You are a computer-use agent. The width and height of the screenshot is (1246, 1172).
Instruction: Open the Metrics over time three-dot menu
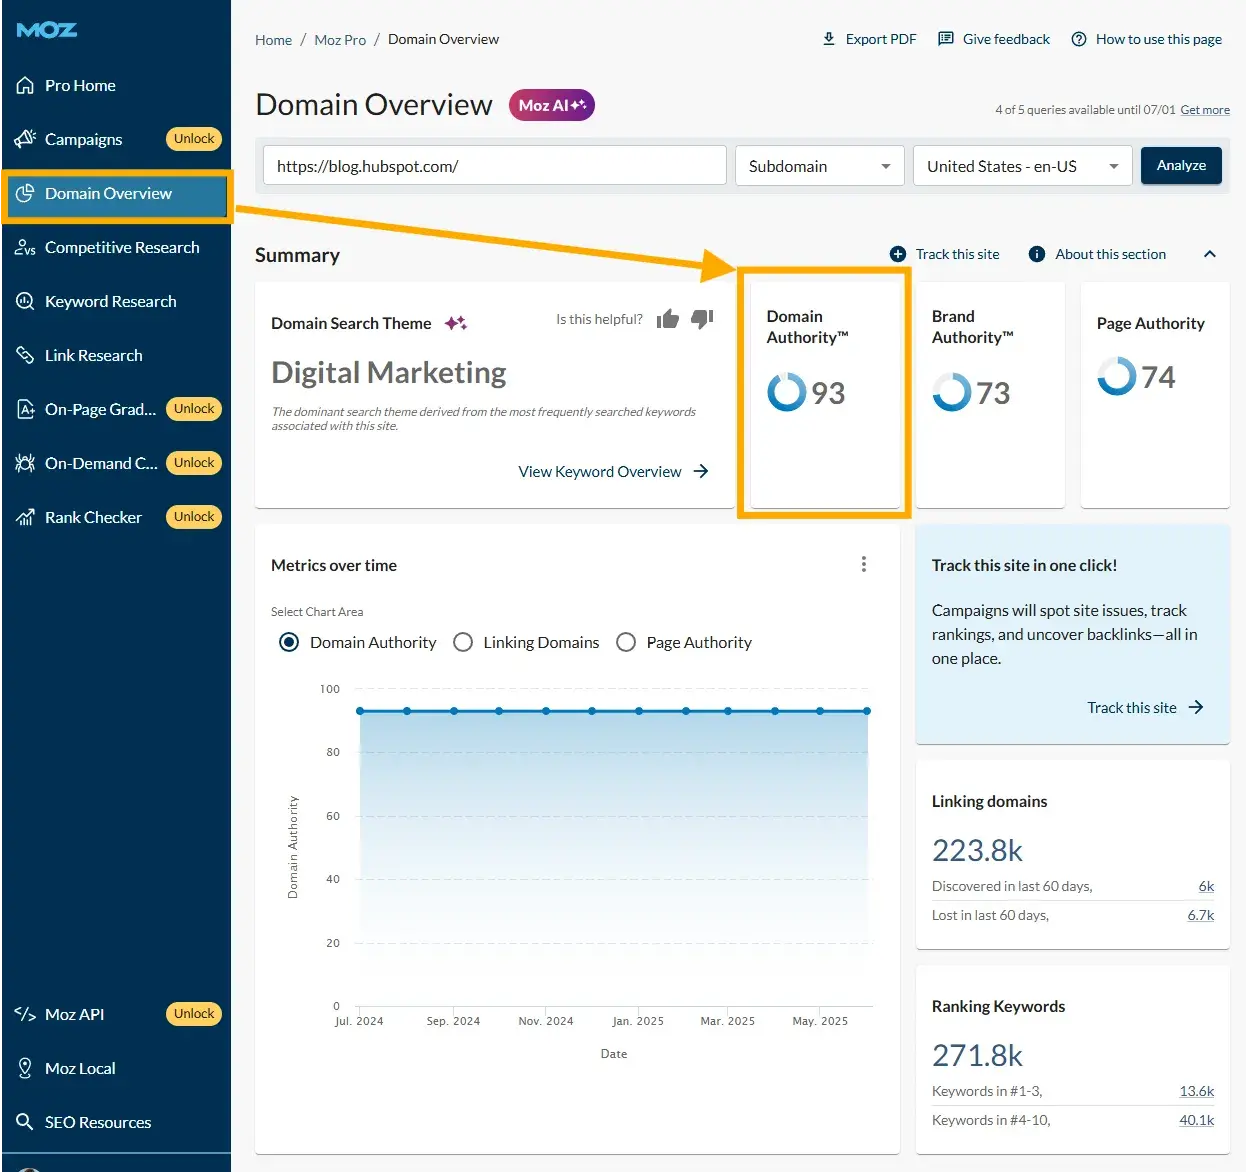tap(863, 564)
